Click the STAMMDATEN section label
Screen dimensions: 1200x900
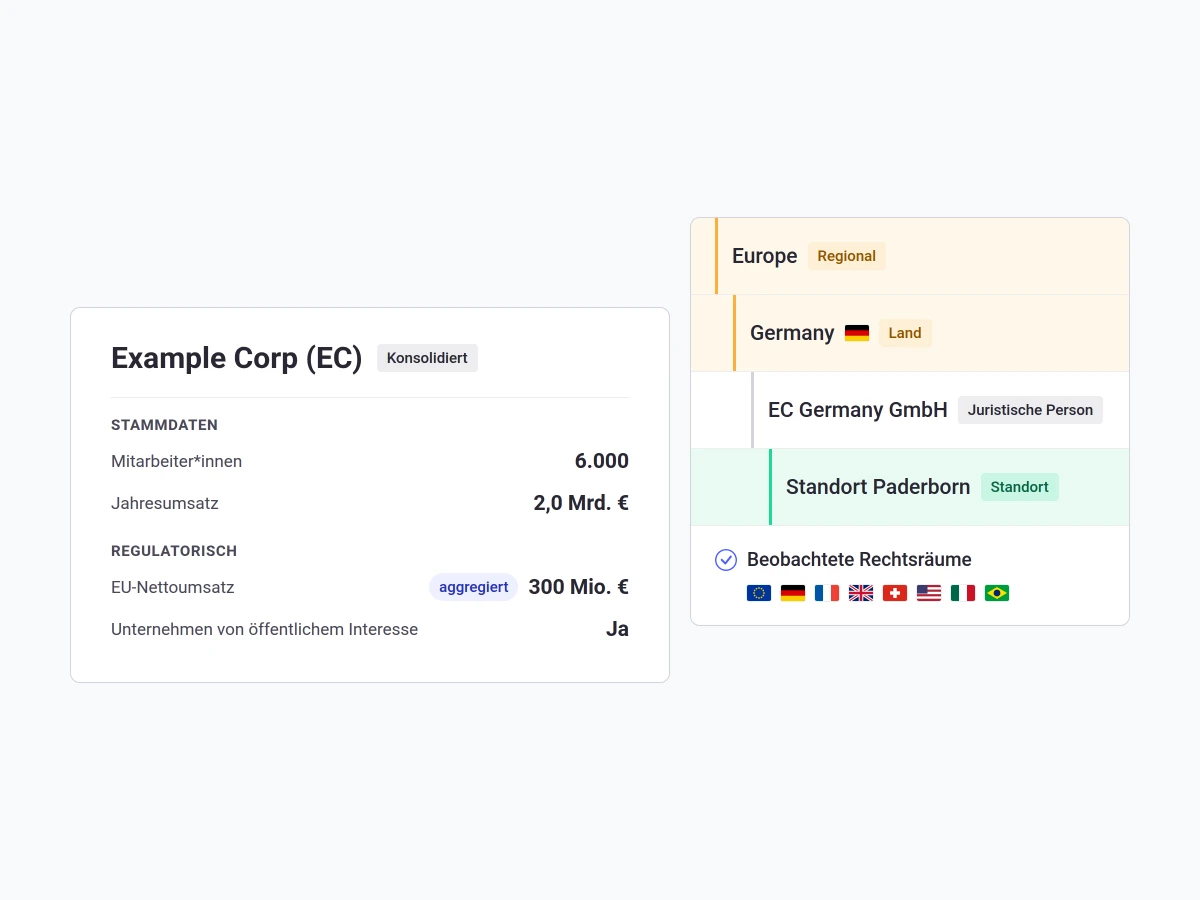click(x=164, y=425)
